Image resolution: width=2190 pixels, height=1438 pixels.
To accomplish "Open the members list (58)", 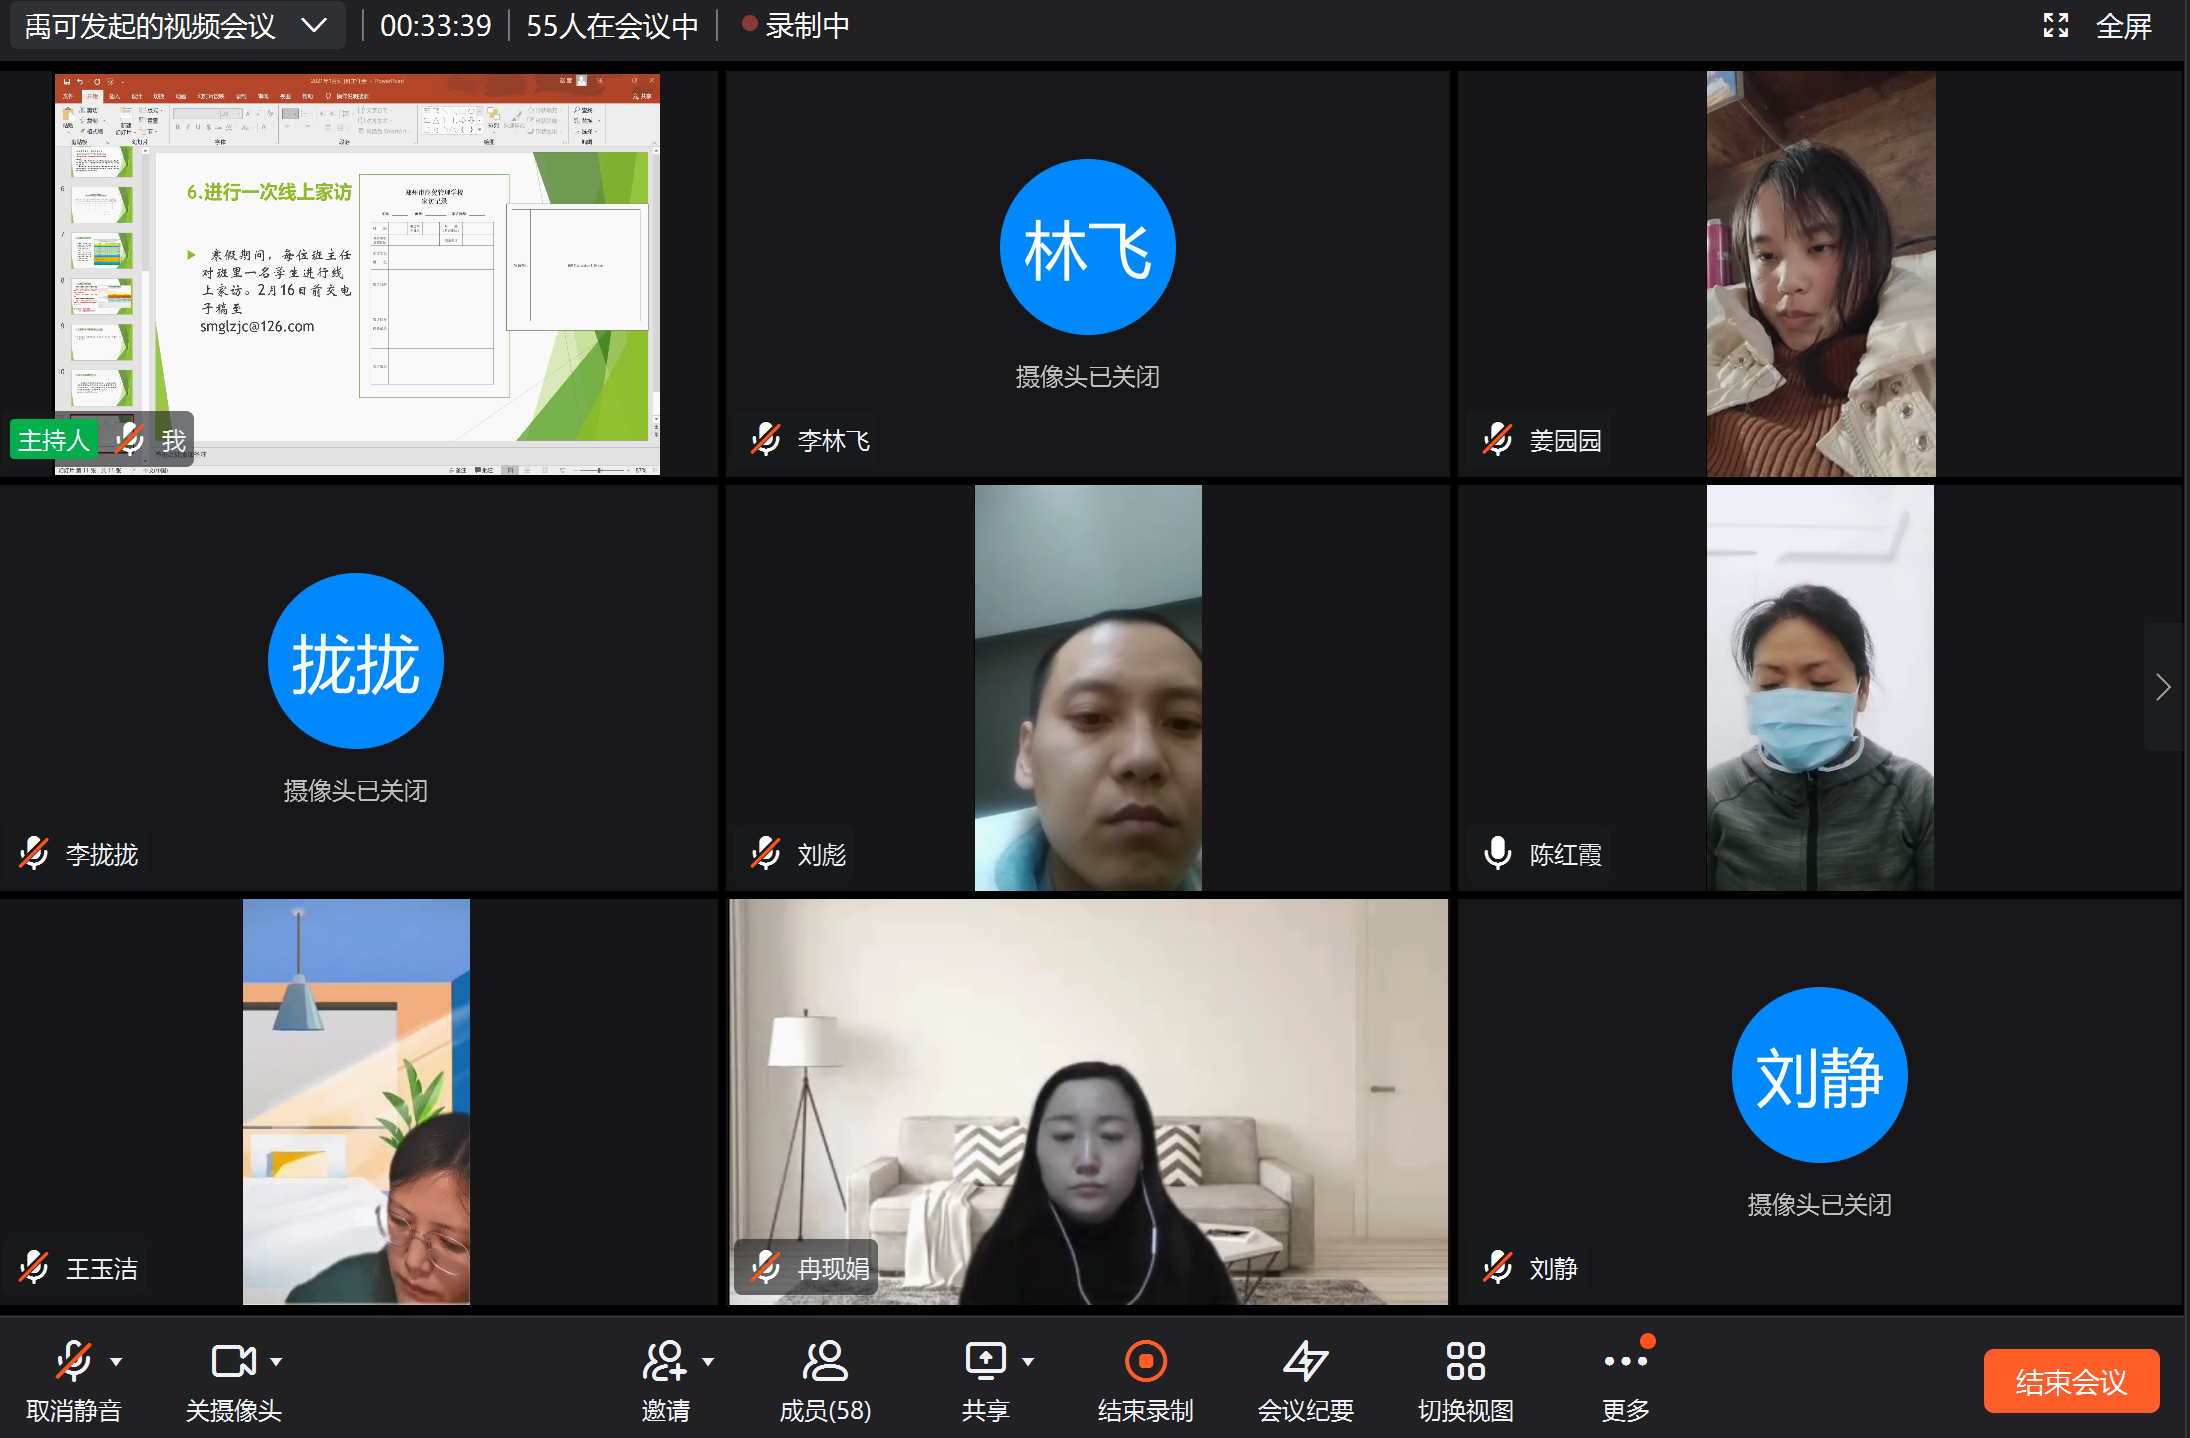I will pyautogui.click(x=825, y=1361).
